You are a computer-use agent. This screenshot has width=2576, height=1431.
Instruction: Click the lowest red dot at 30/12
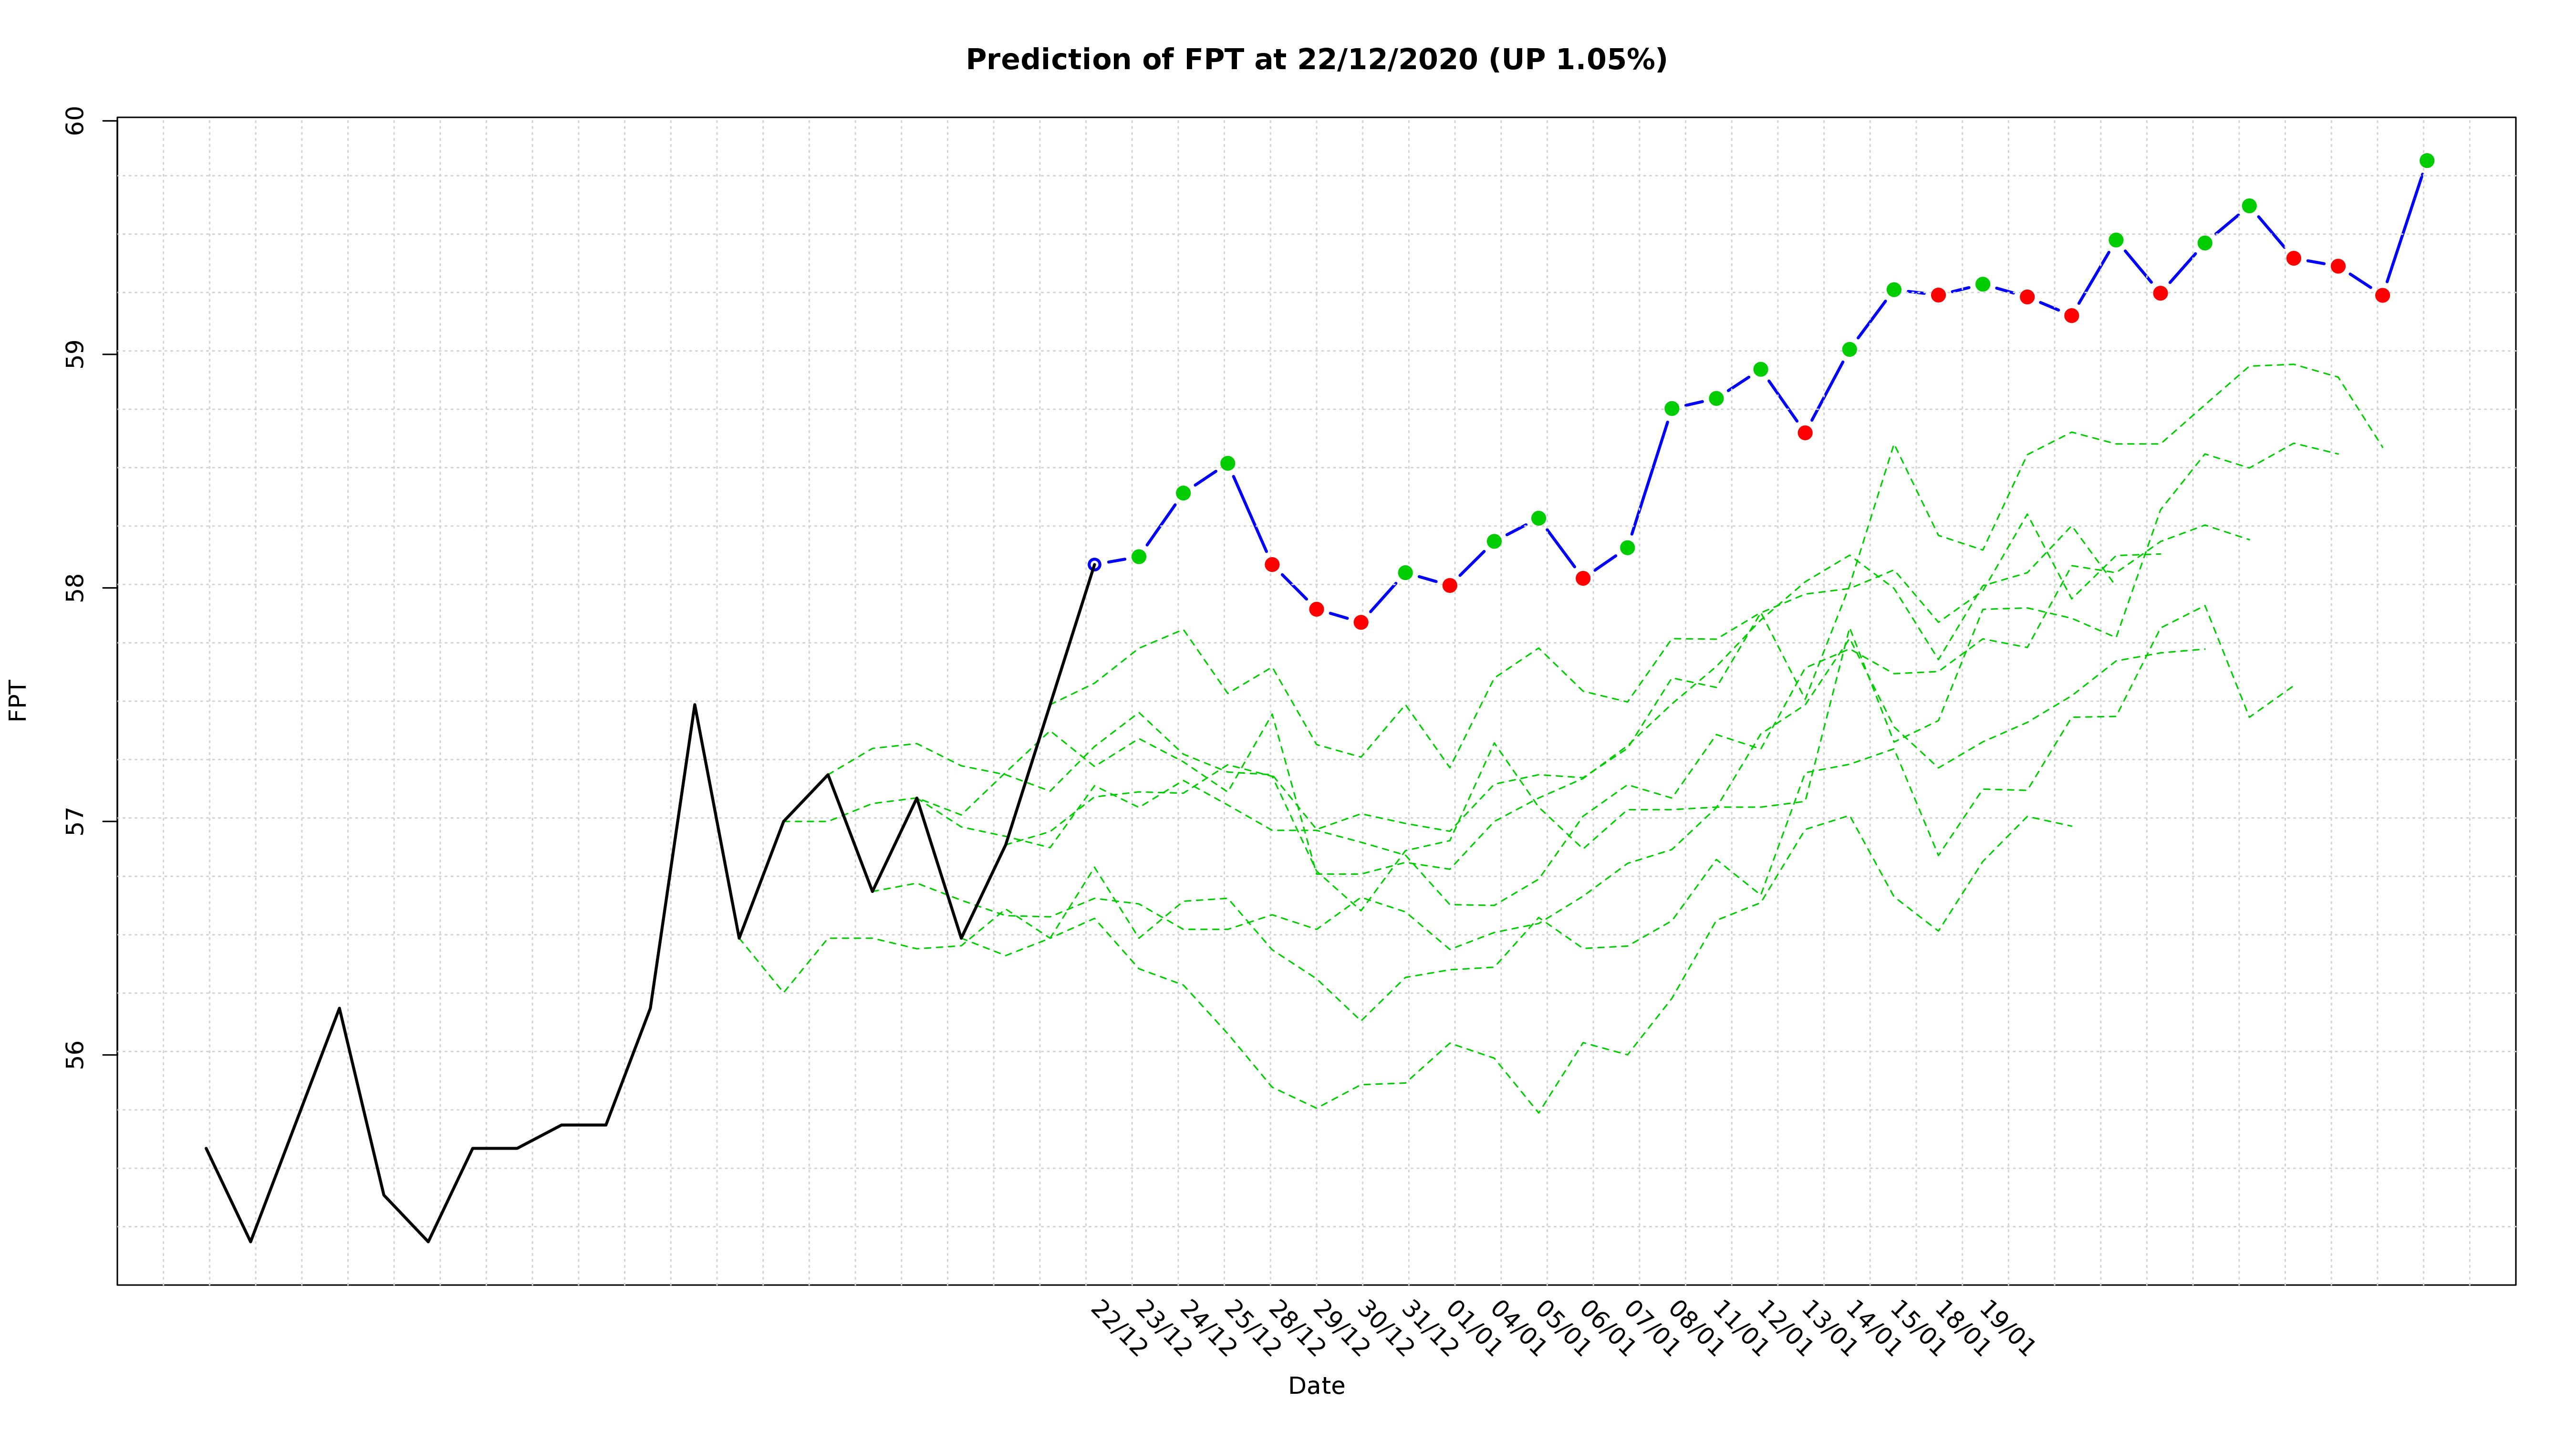[x=1360, y=622]
